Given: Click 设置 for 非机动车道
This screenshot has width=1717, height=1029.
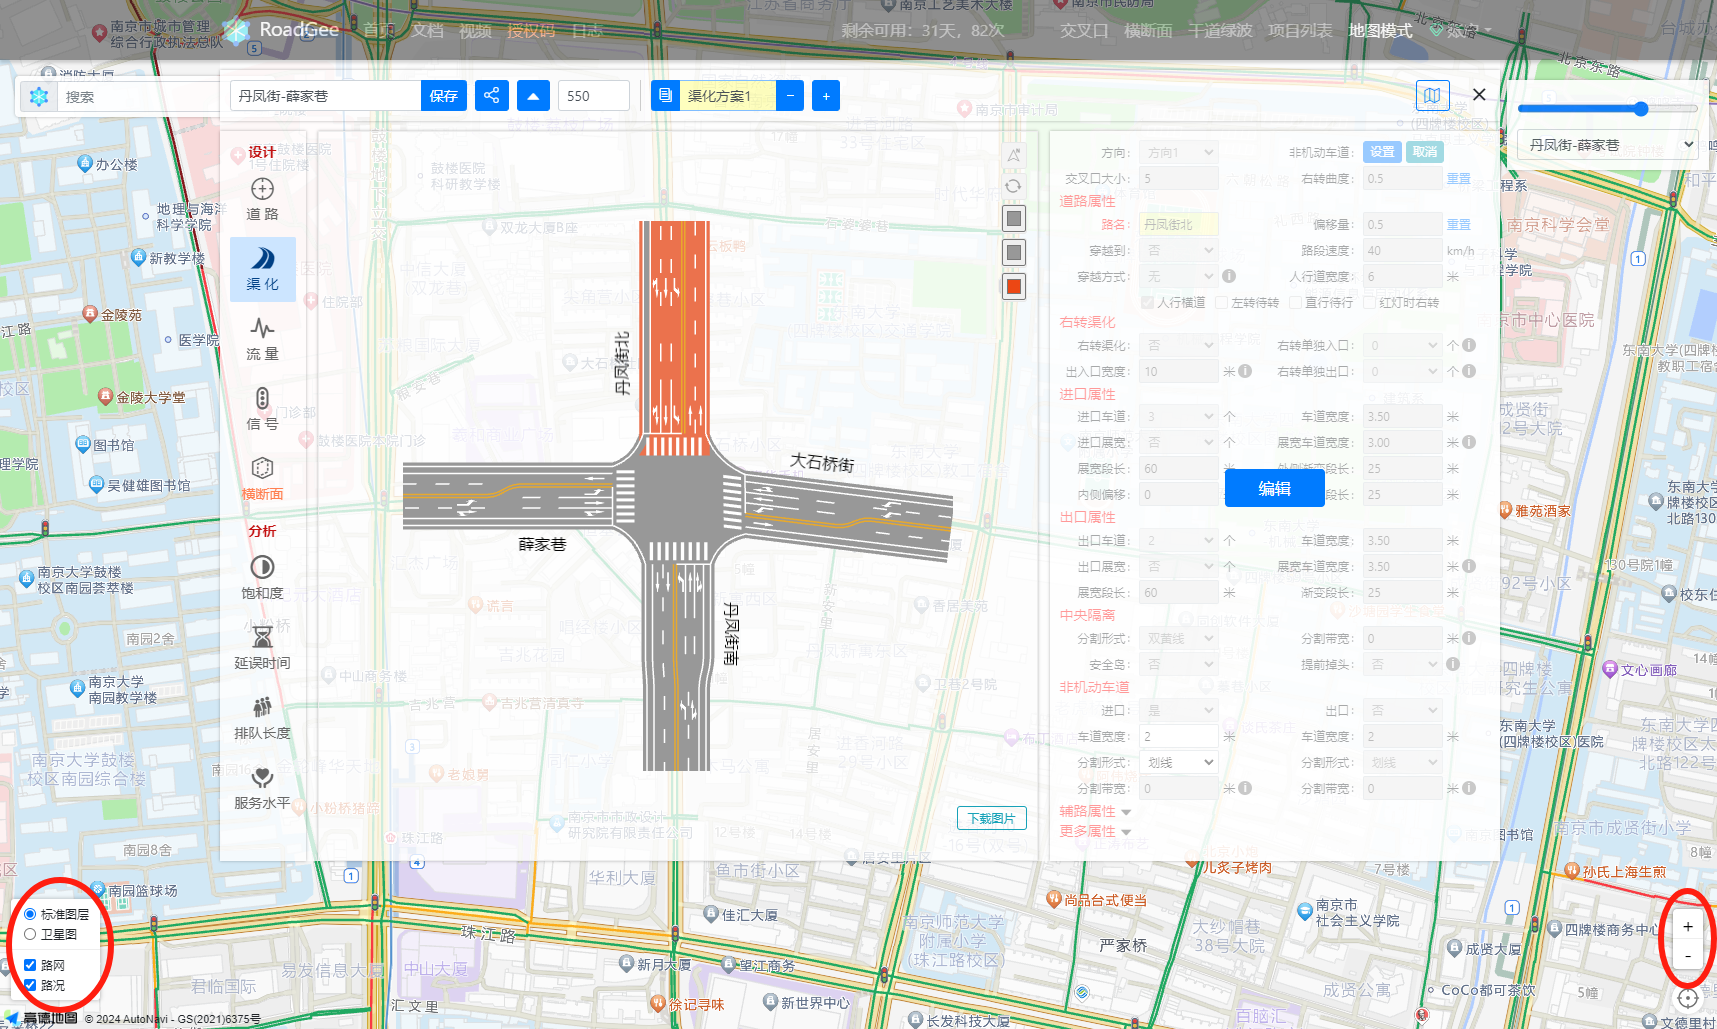Looking at the screenshot, I should coord(1382,152).
